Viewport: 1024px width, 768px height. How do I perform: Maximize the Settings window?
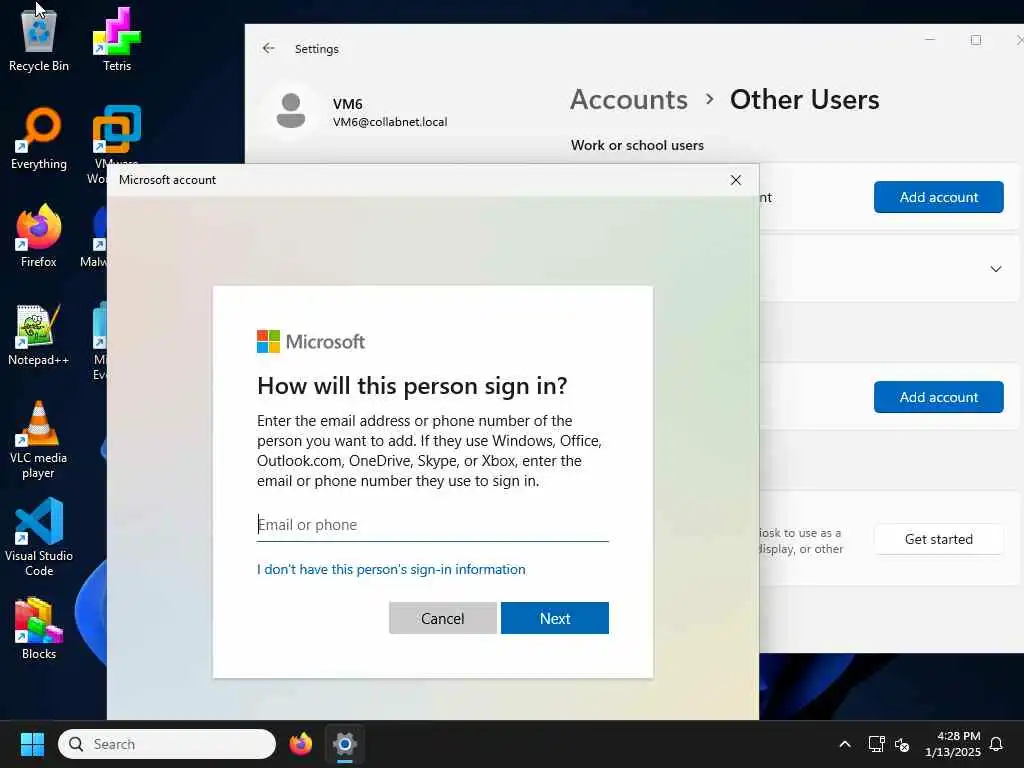976,40
